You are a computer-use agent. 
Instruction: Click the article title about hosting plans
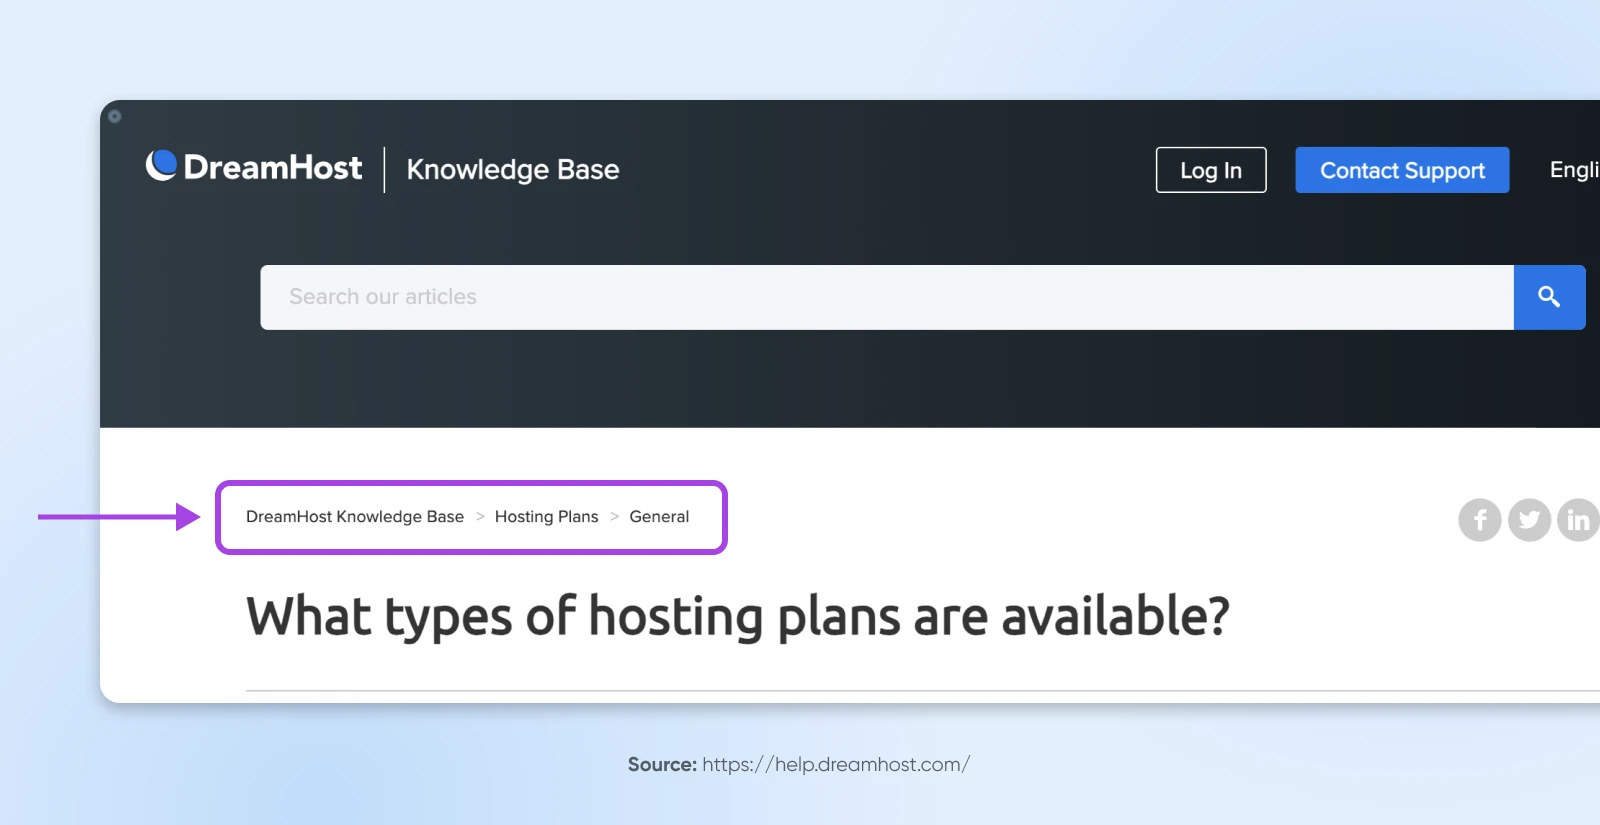[x=738, y=617]
